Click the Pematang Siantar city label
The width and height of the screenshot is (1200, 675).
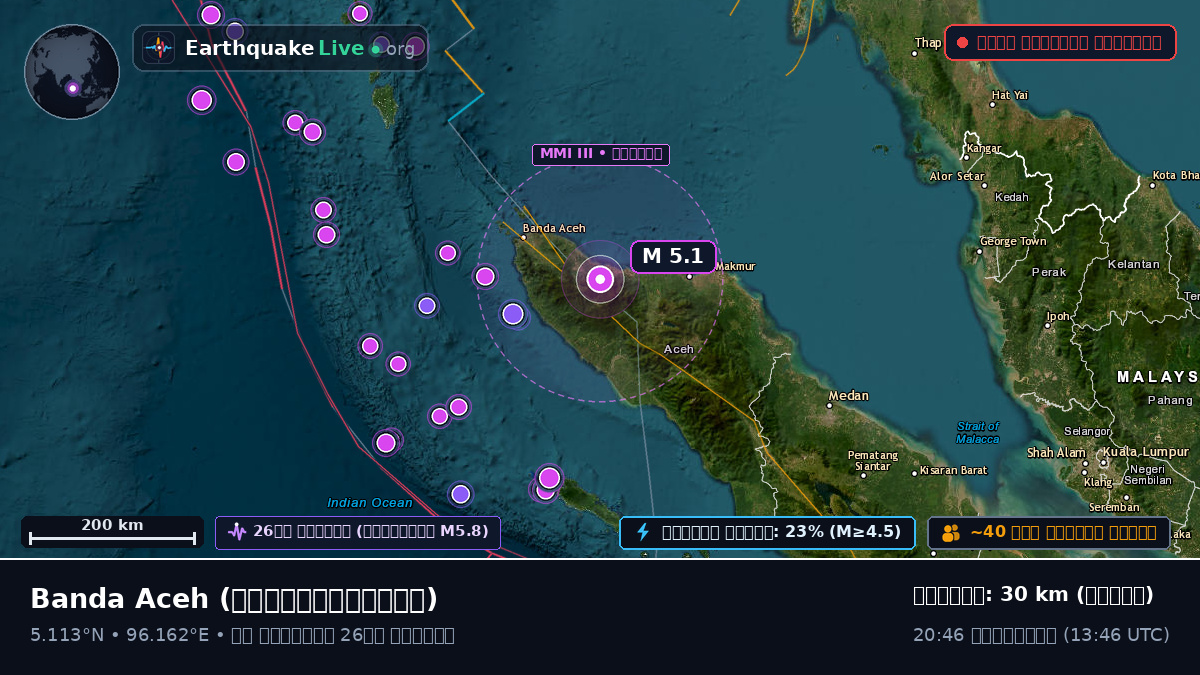point(872,461)
